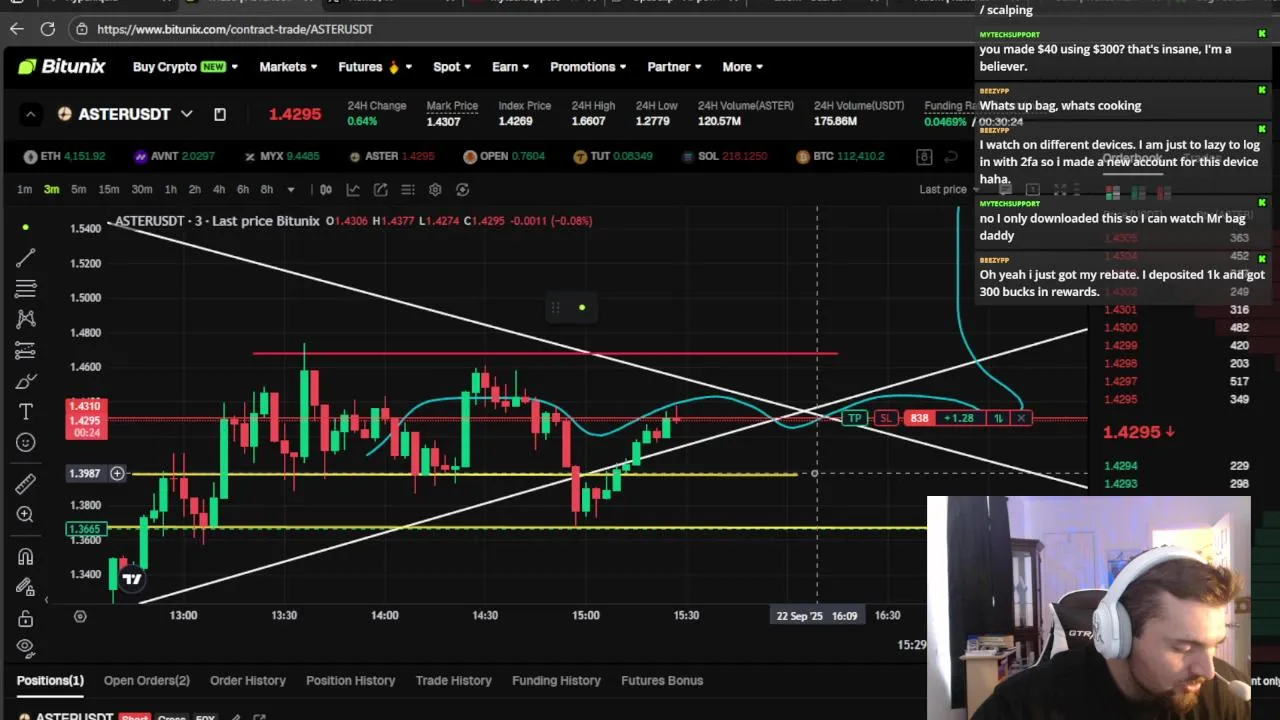
Task: Open the candlestick chart type selector
Action: (326, 189)
